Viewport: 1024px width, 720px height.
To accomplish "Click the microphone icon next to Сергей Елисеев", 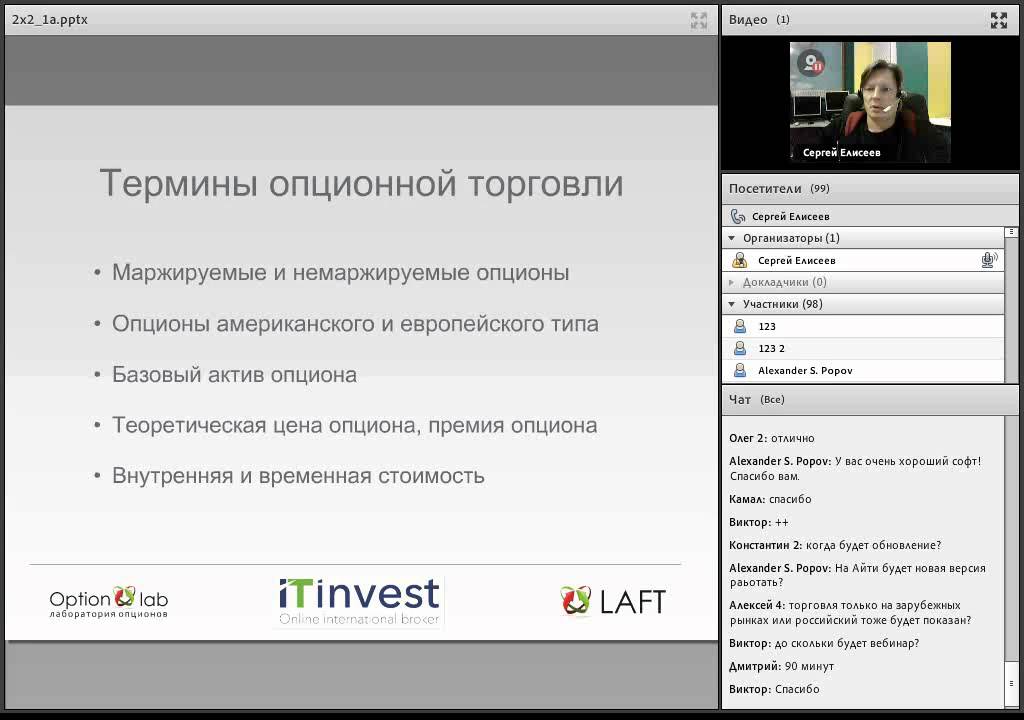I will click(989, 260).
